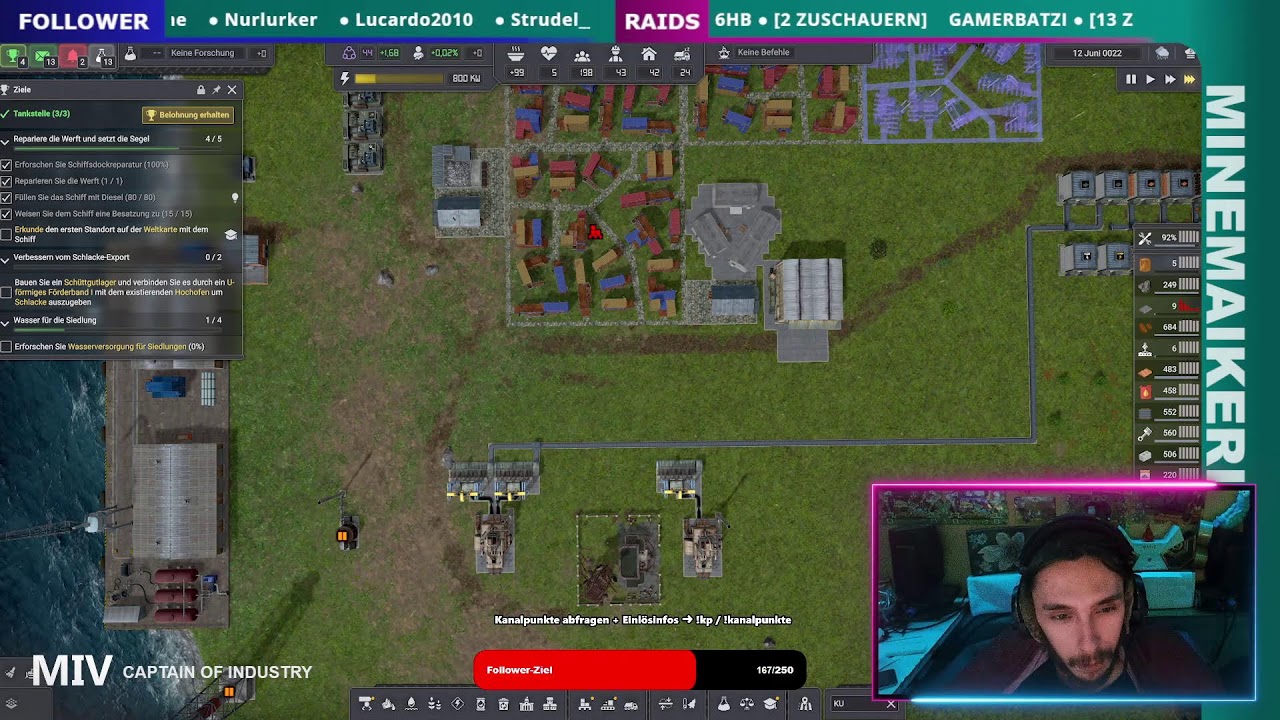Screen dimensions: 1280x720
Task: Open the graduation cap tutorials icon
Action: (x=769, y=704)
